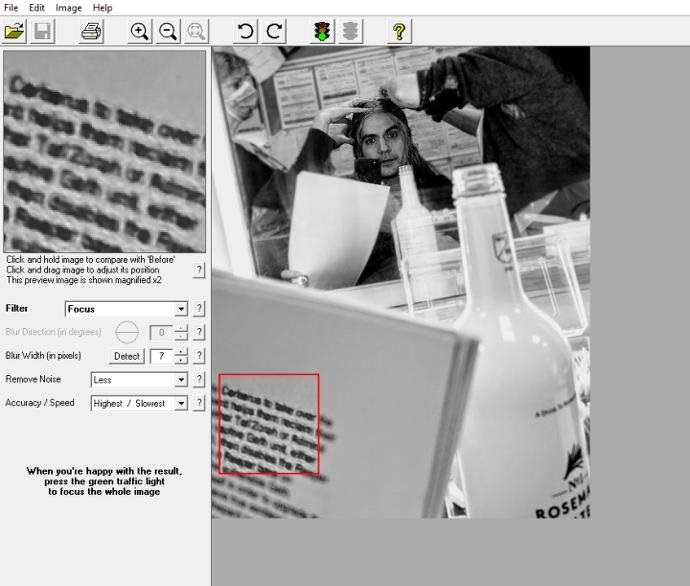Open the Filter dropdown showing Focus

coord(181,309)
